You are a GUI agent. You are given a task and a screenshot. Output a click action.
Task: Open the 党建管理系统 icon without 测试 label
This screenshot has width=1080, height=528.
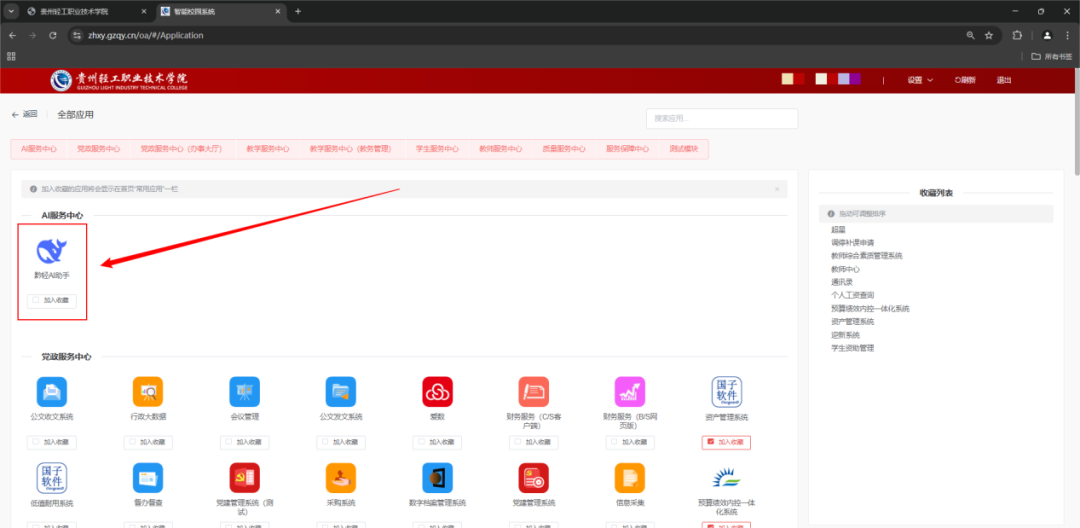click(x=534, y=478)
